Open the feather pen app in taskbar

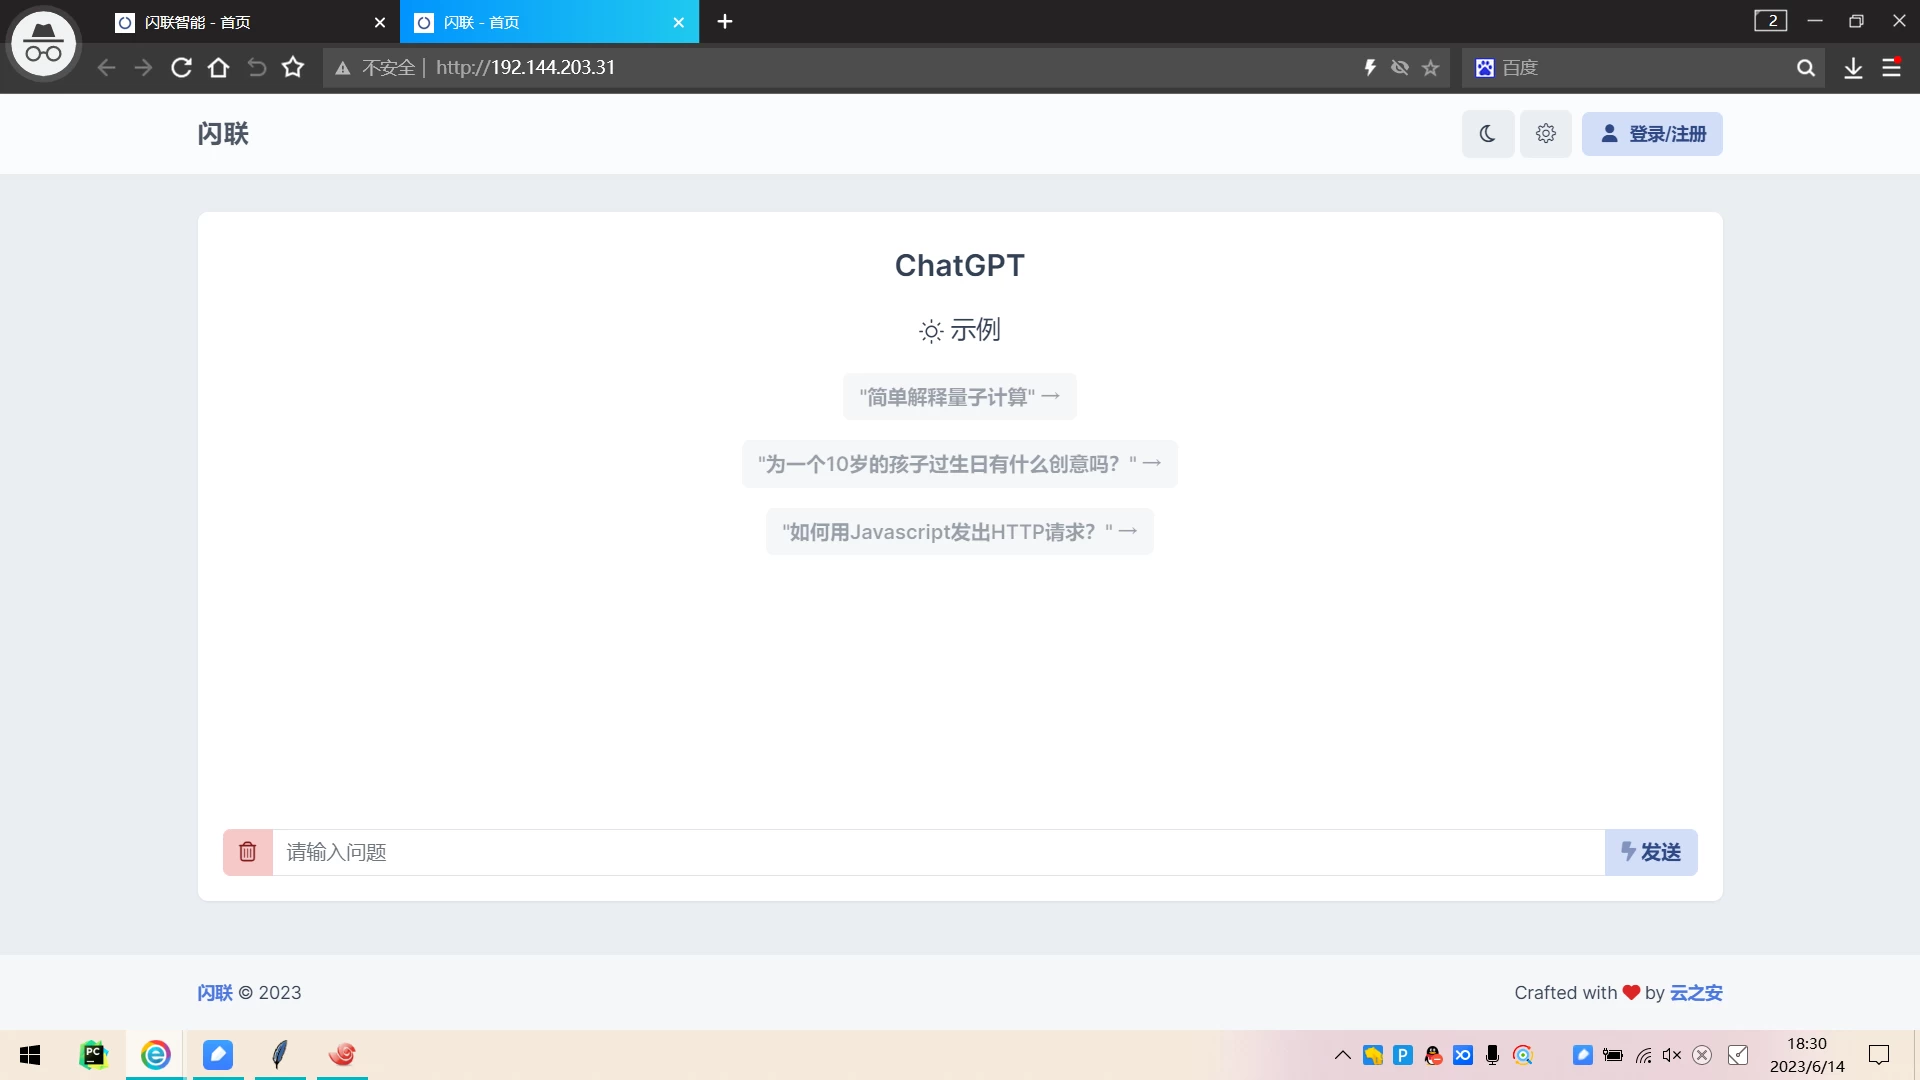280,1055
